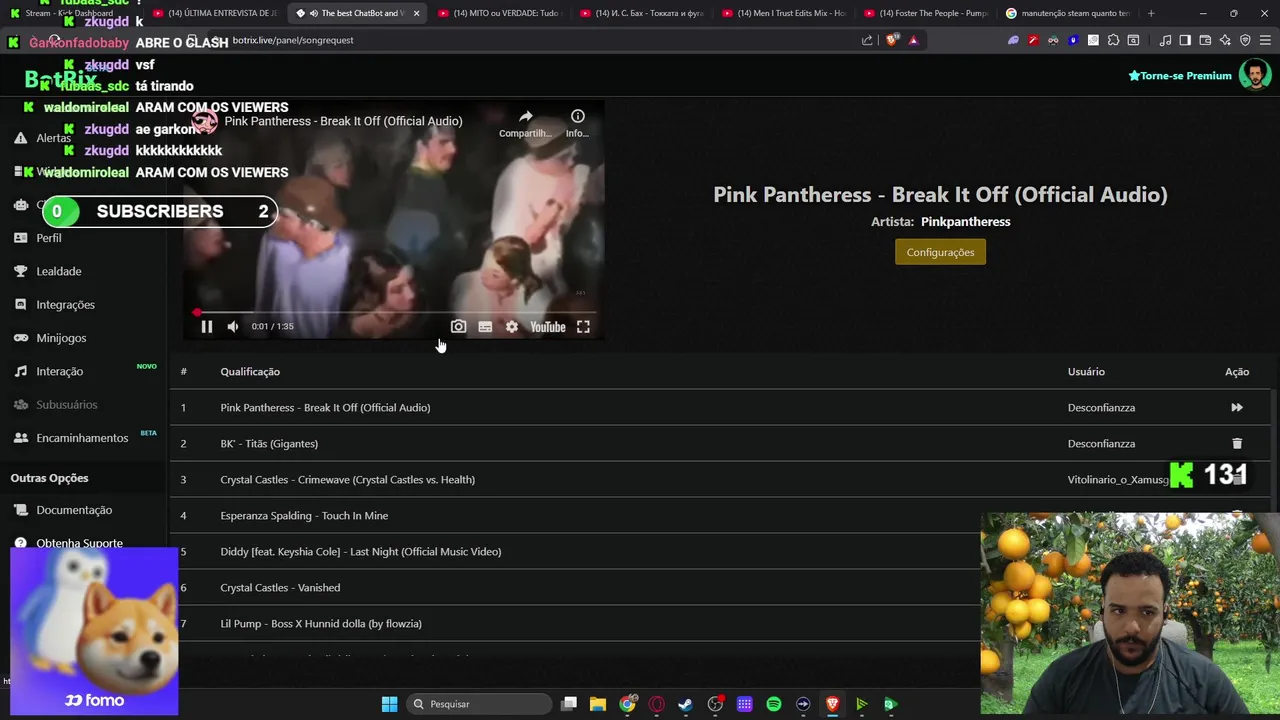Open Interação in the sidebar

tap(60, 371)
